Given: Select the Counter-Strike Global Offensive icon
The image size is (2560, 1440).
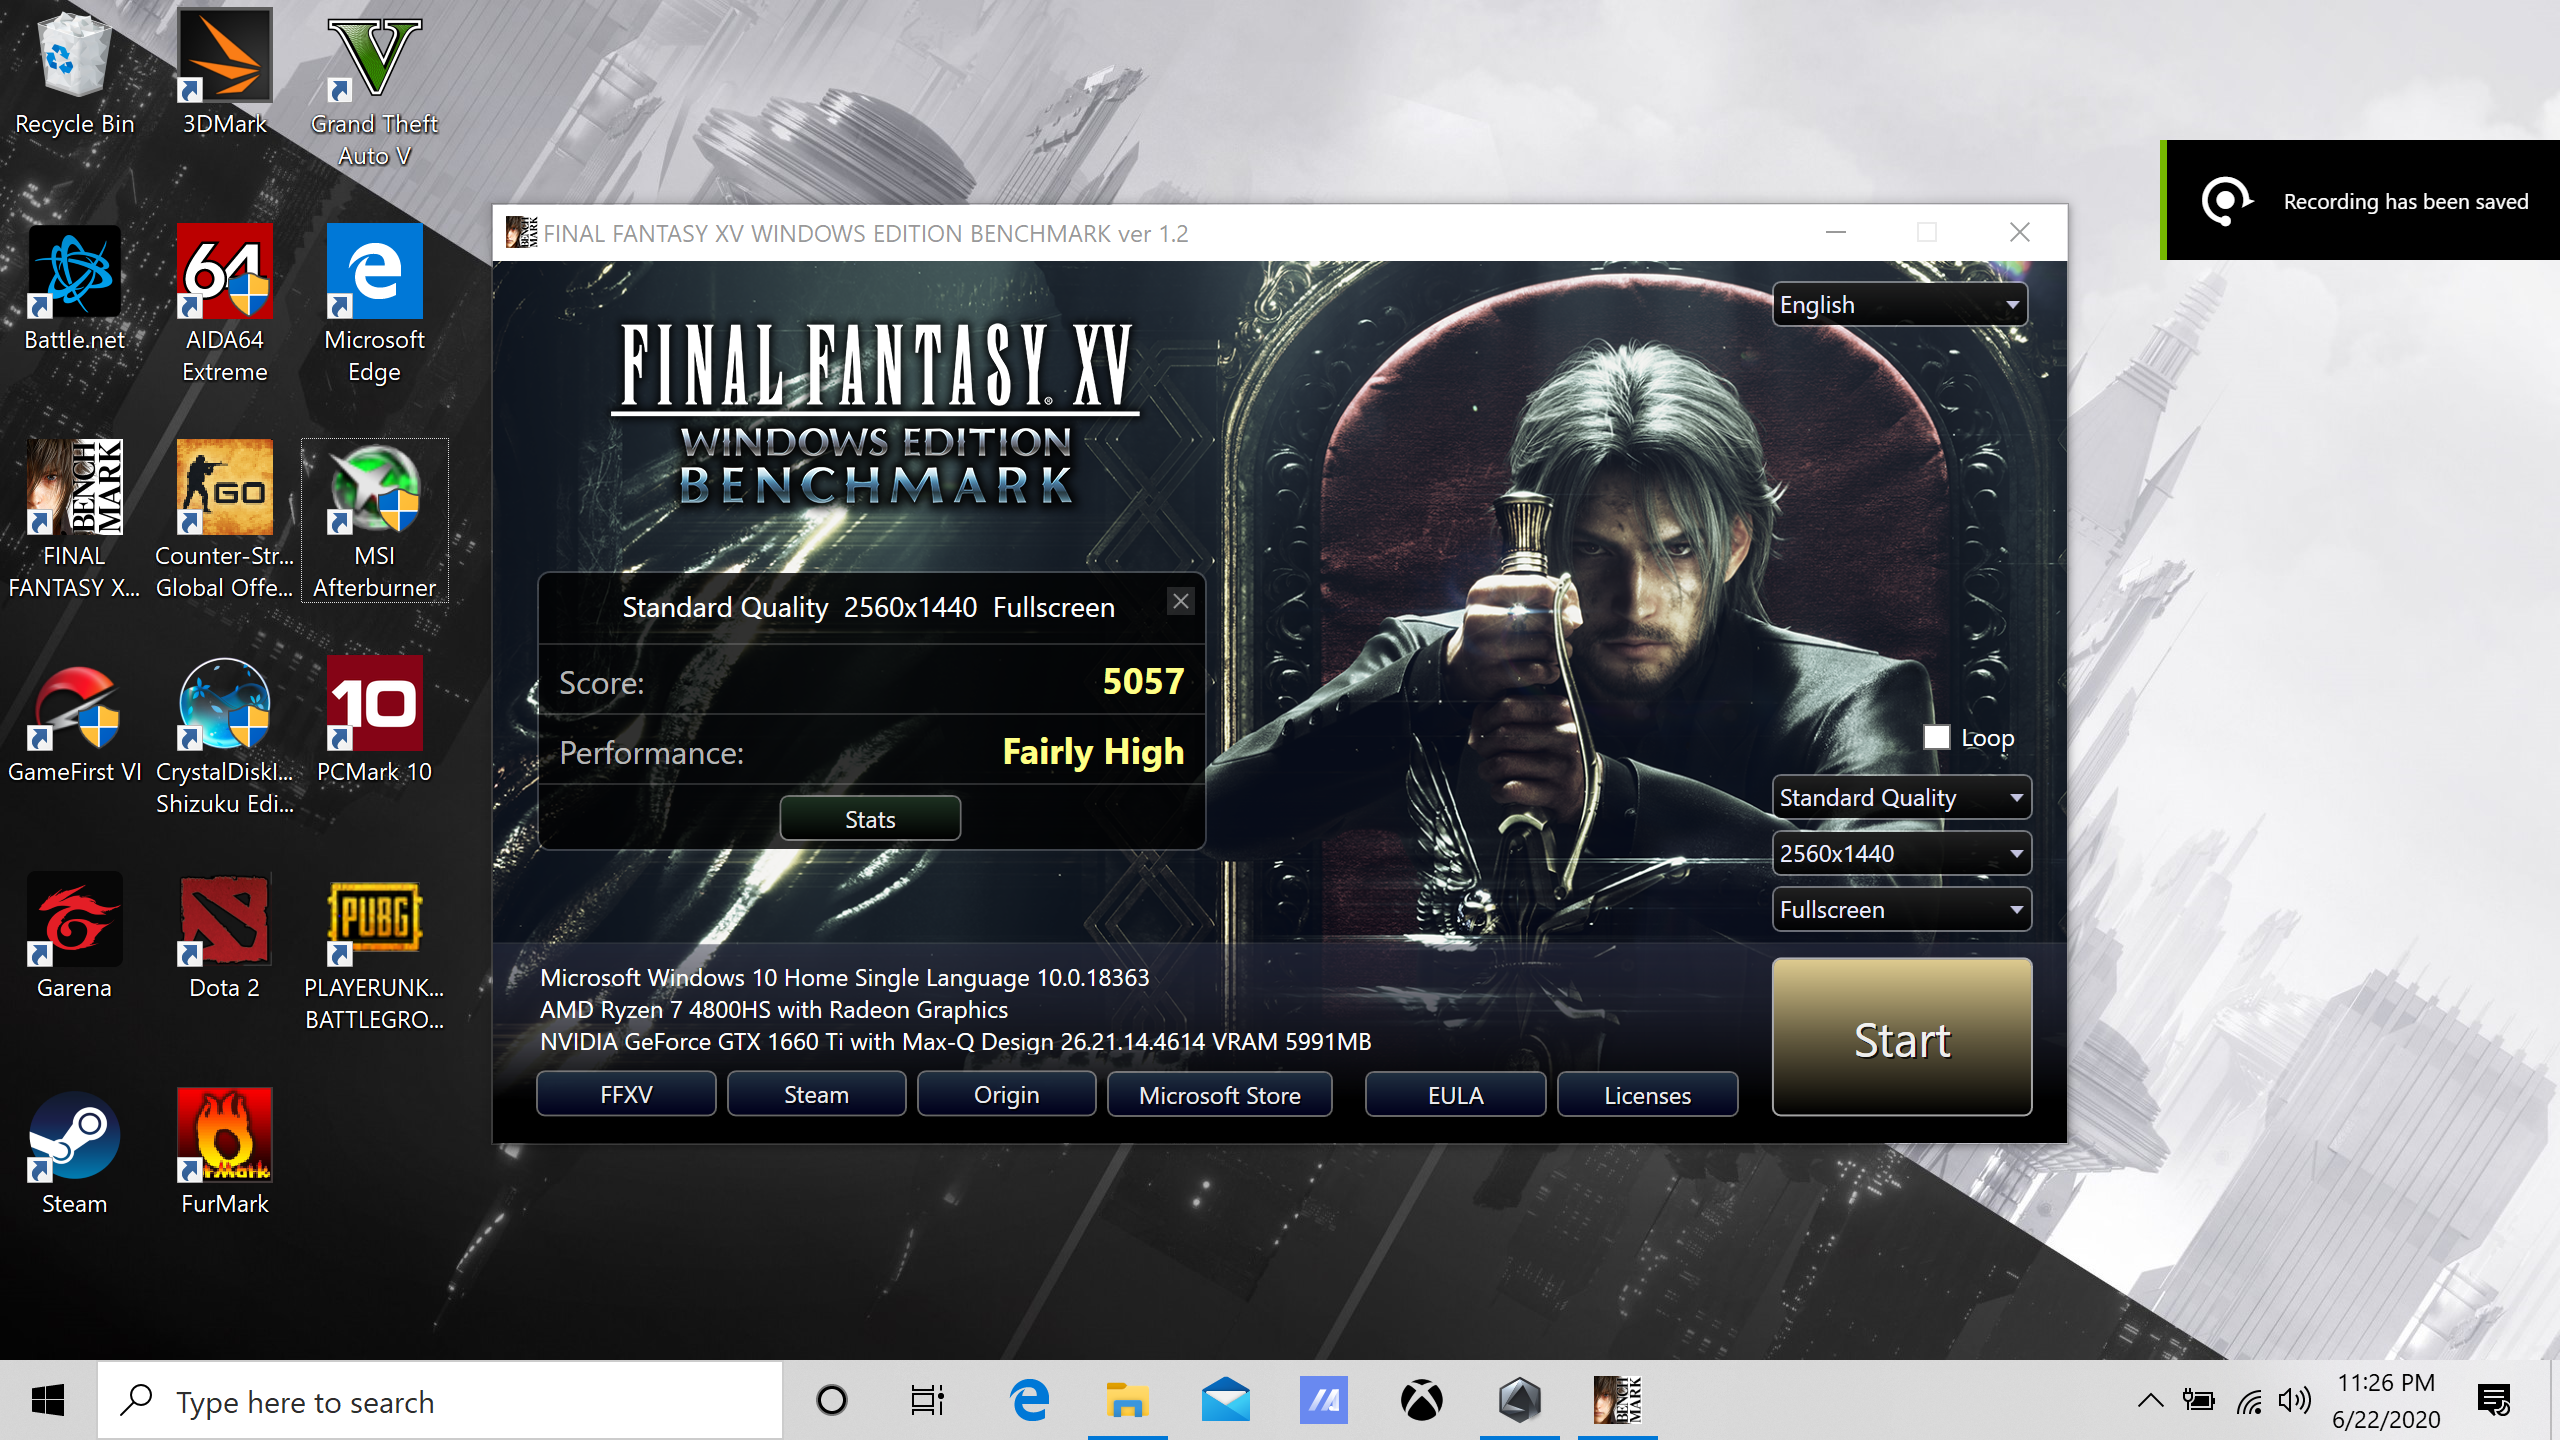Looking at the screenshot, I should [224, 520].
